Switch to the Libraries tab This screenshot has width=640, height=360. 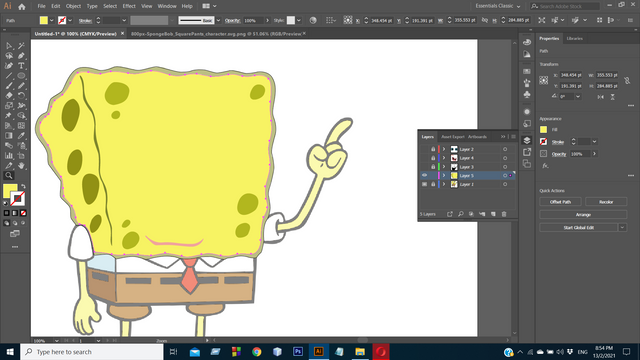[574, 38]
